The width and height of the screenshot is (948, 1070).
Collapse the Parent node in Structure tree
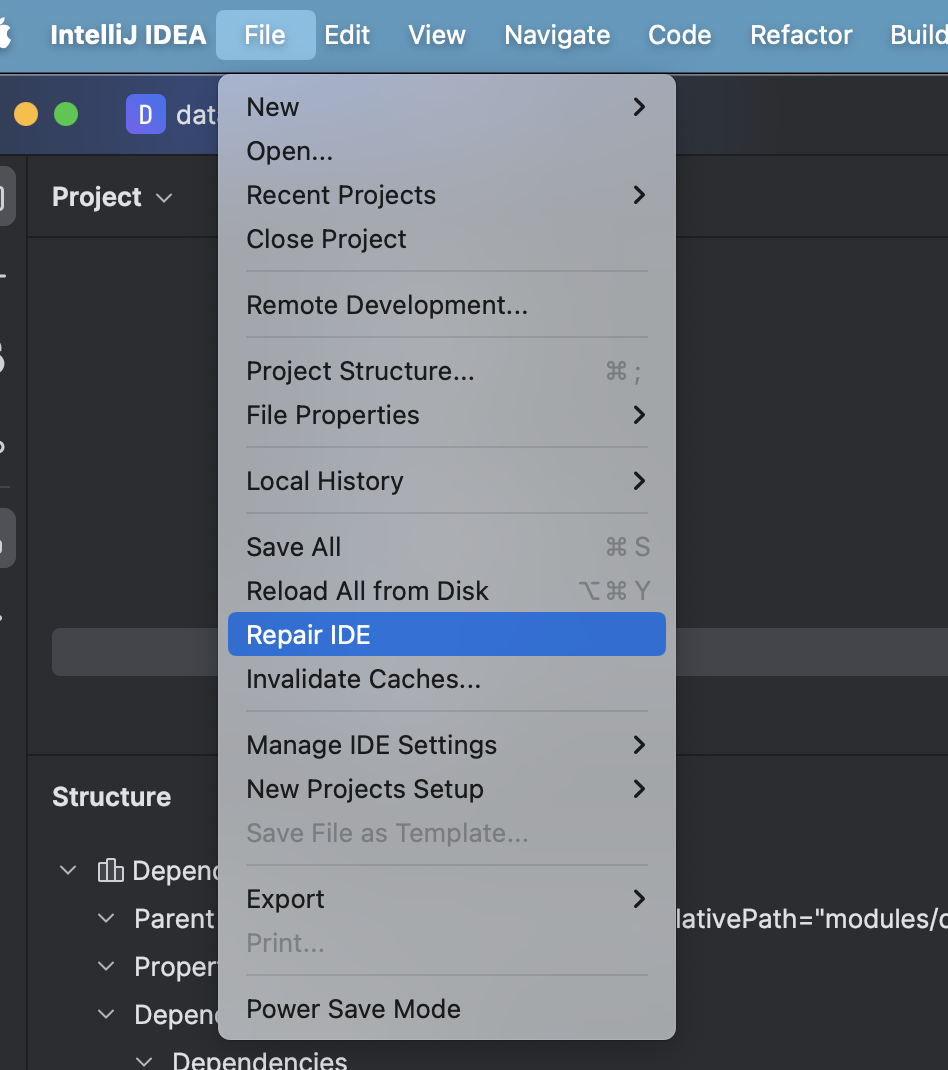coord(106,919)
